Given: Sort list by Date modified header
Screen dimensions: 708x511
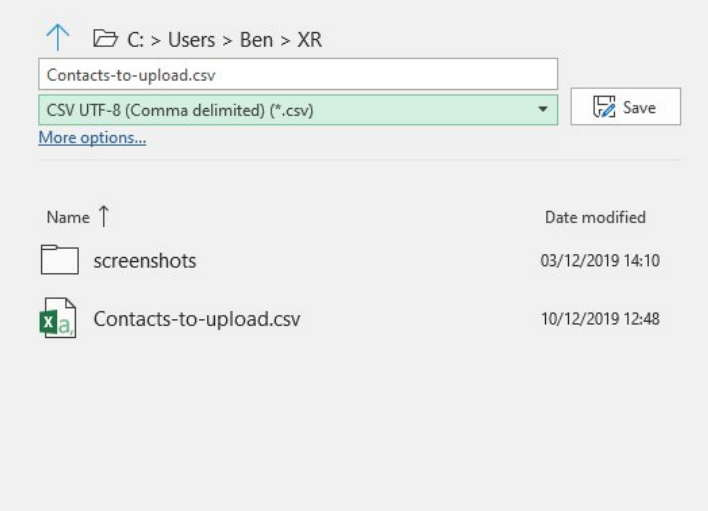Looking at the screenshot, I should point(595,217).
